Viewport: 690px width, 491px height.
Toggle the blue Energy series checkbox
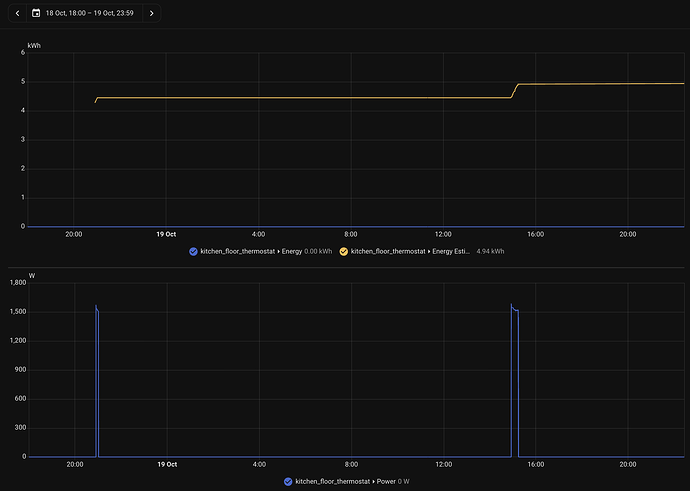point(193,252)
